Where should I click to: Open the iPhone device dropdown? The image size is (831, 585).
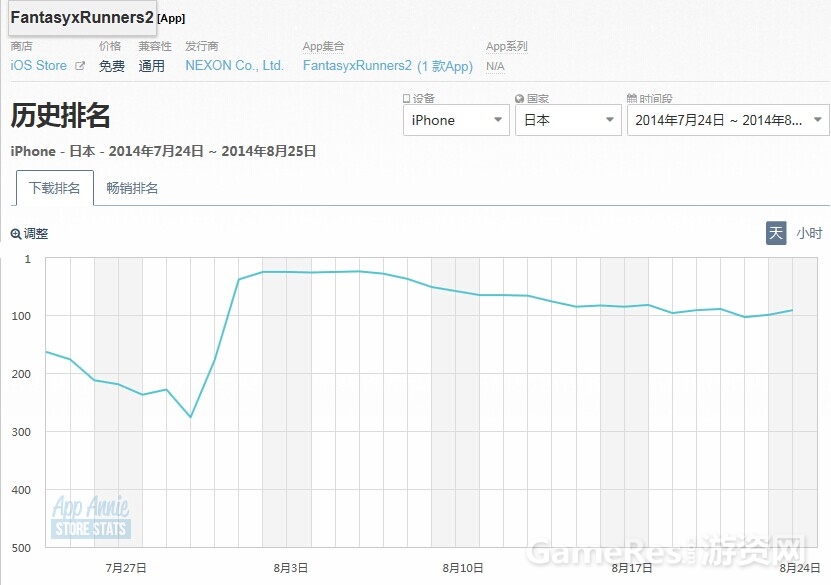point(456,120)
